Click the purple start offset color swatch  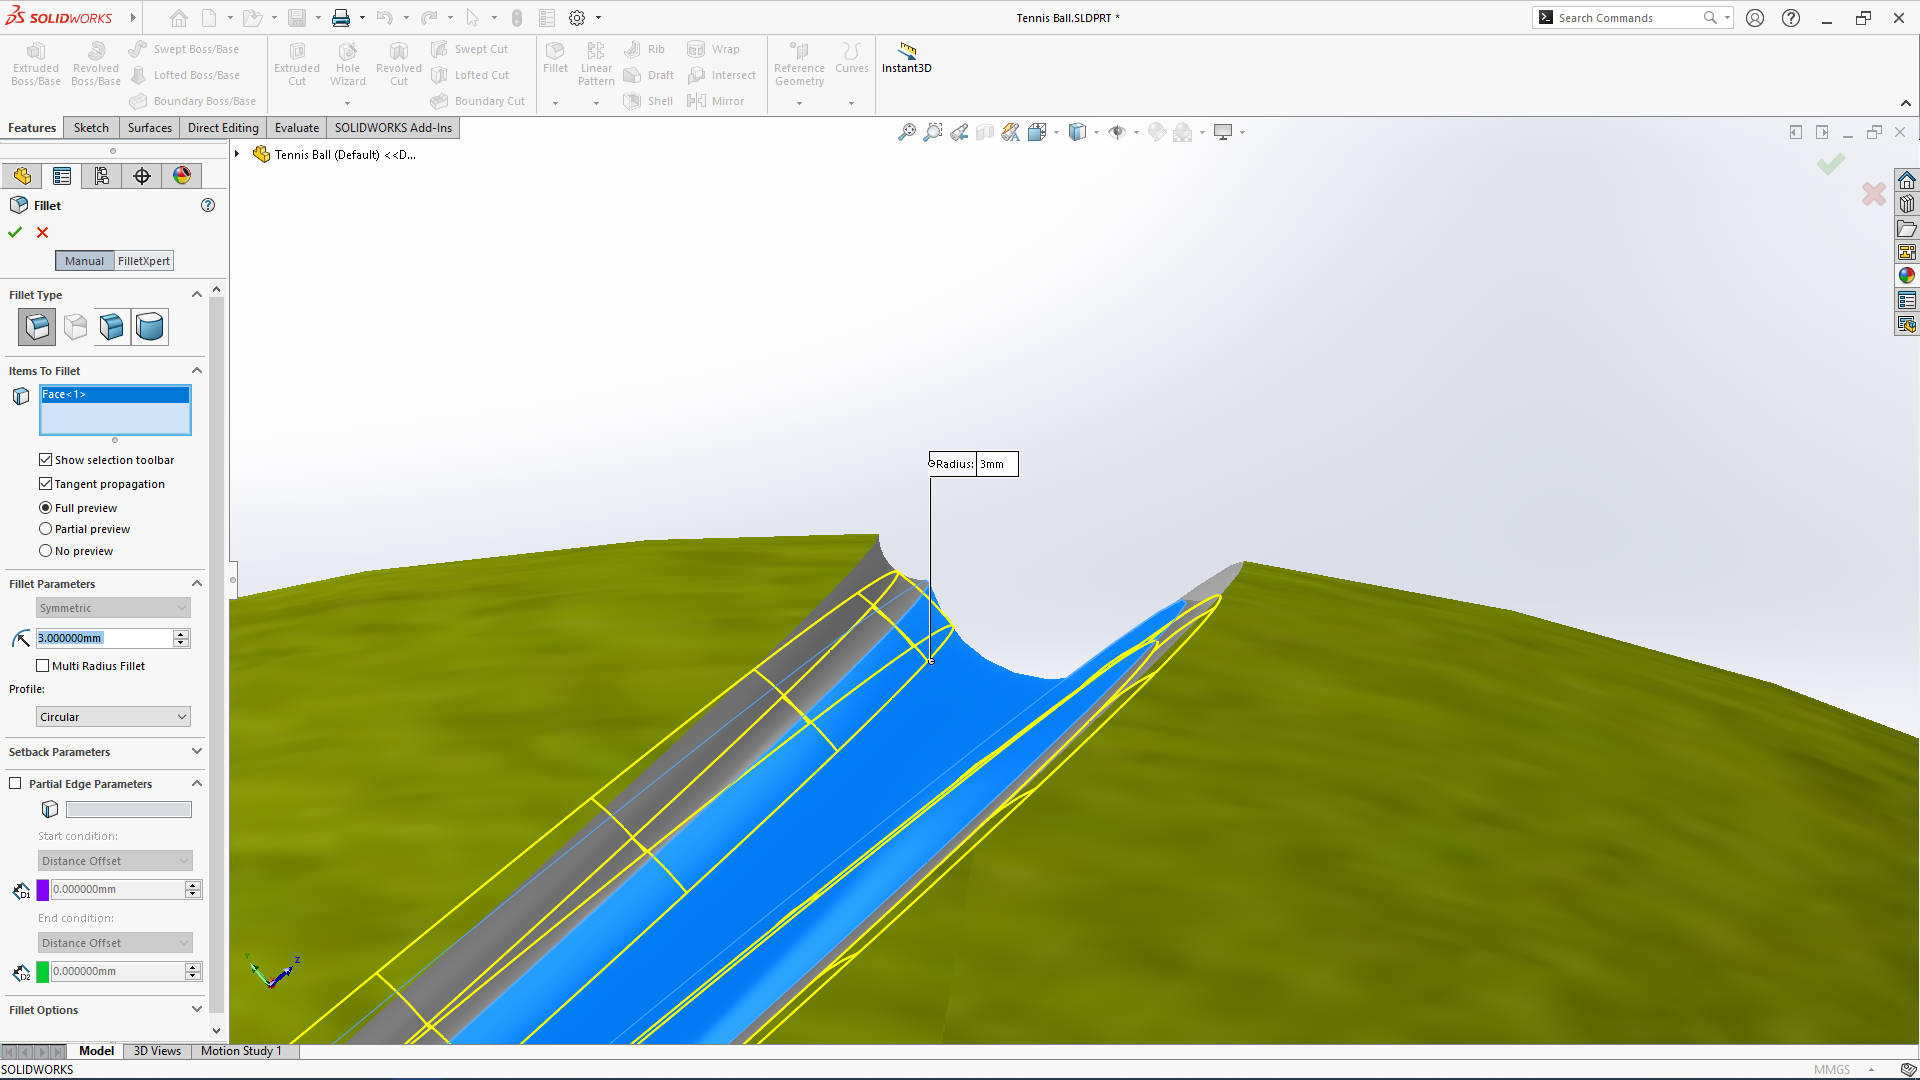[x=43, y=889]
